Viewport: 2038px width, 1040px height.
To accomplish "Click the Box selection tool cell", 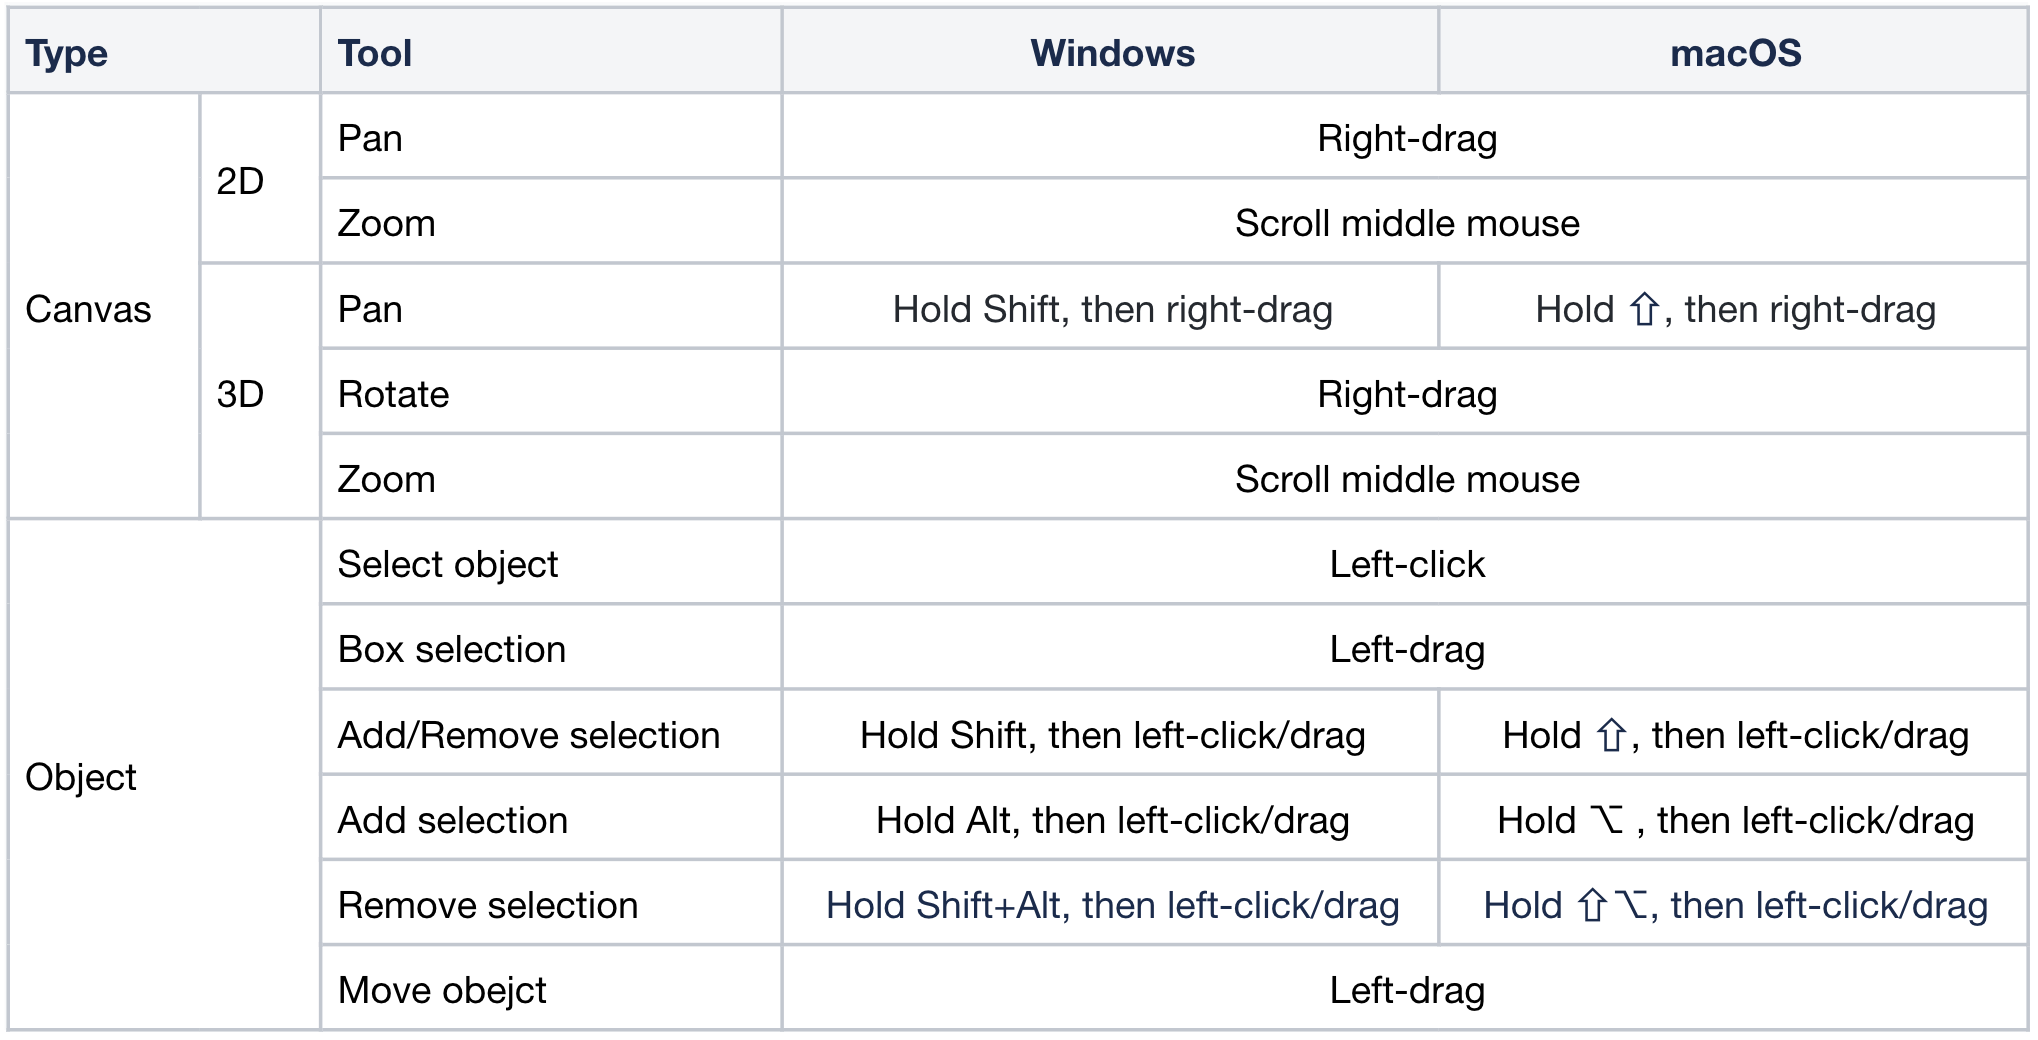I will (x=452, y=650).
